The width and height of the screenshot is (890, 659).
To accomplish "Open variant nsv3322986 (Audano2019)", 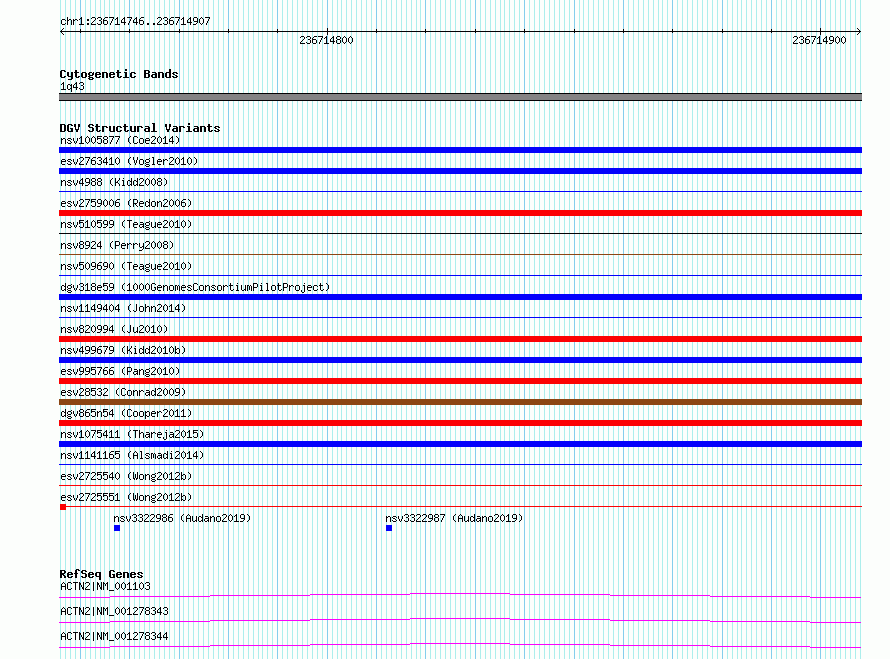I will [182, 518].
